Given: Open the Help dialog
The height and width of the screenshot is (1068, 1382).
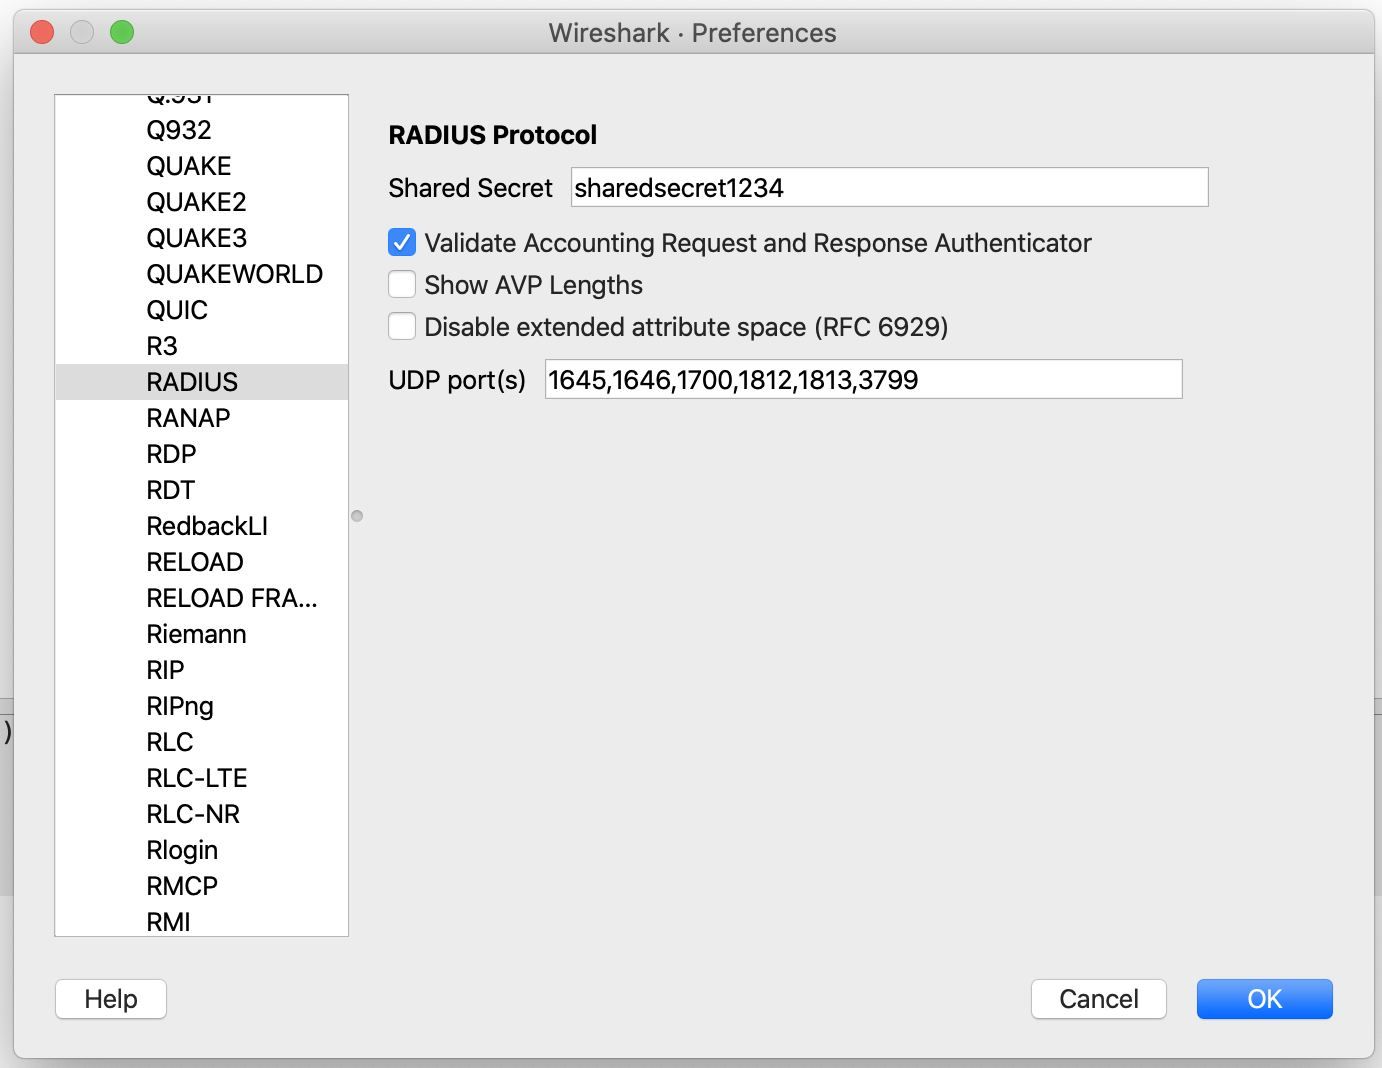Looking at the screenshot, I should coord(110,999).
